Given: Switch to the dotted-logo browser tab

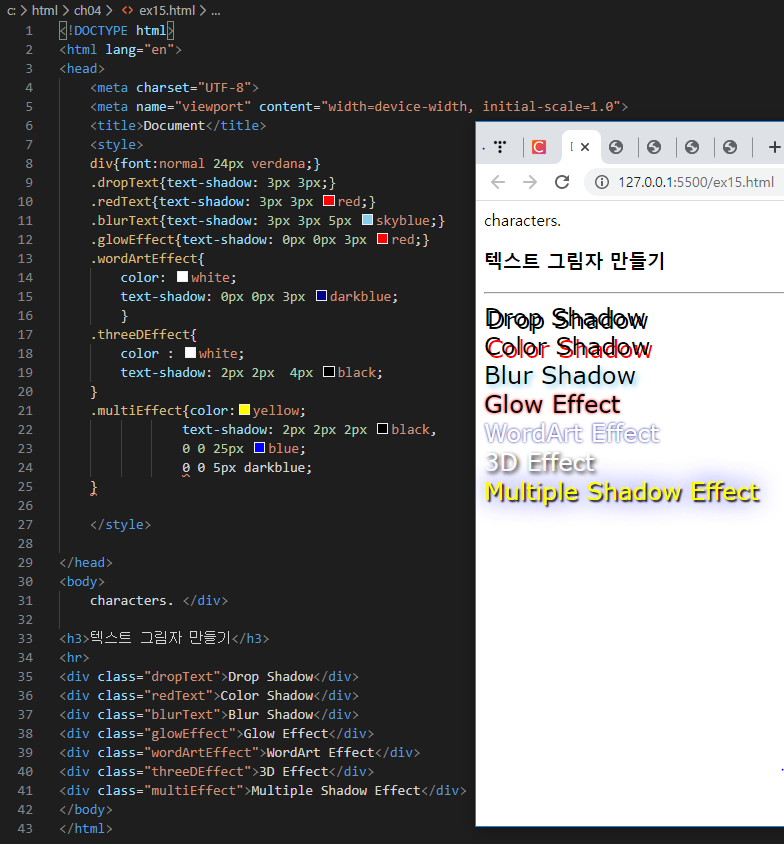Looking at the screenshot, I should click(x=500, y=147).
